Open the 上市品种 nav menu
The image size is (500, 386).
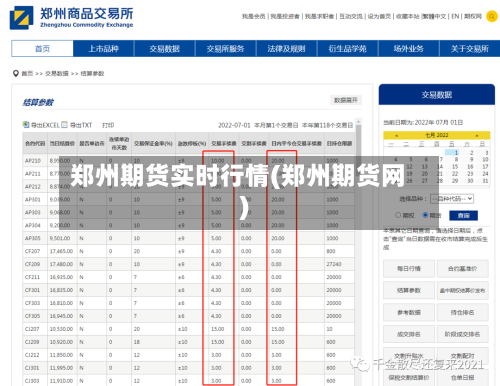(103, 49)
